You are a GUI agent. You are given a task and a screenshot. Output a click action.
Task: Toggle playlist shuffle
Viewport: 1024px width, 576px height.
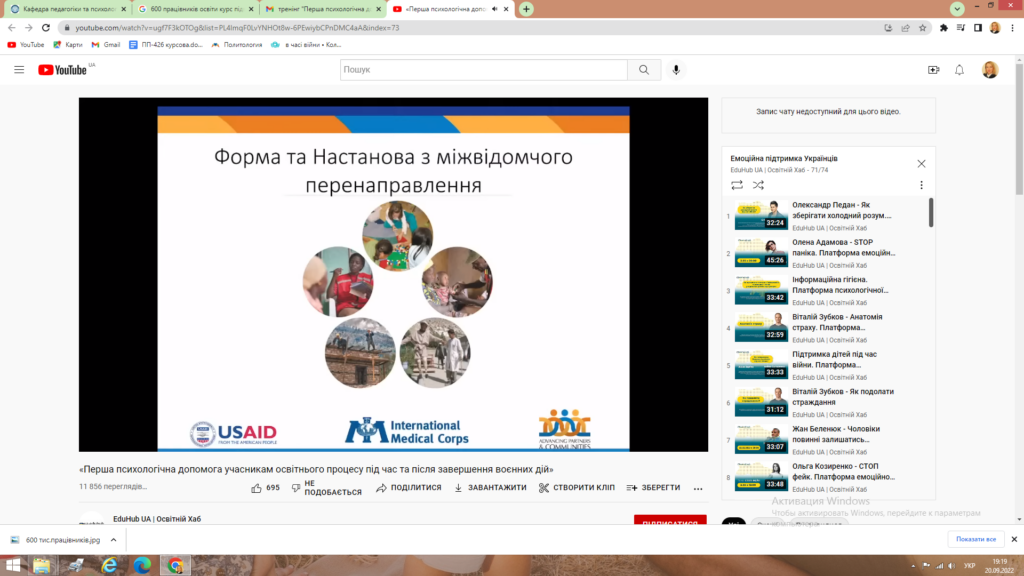click(757, 185)
